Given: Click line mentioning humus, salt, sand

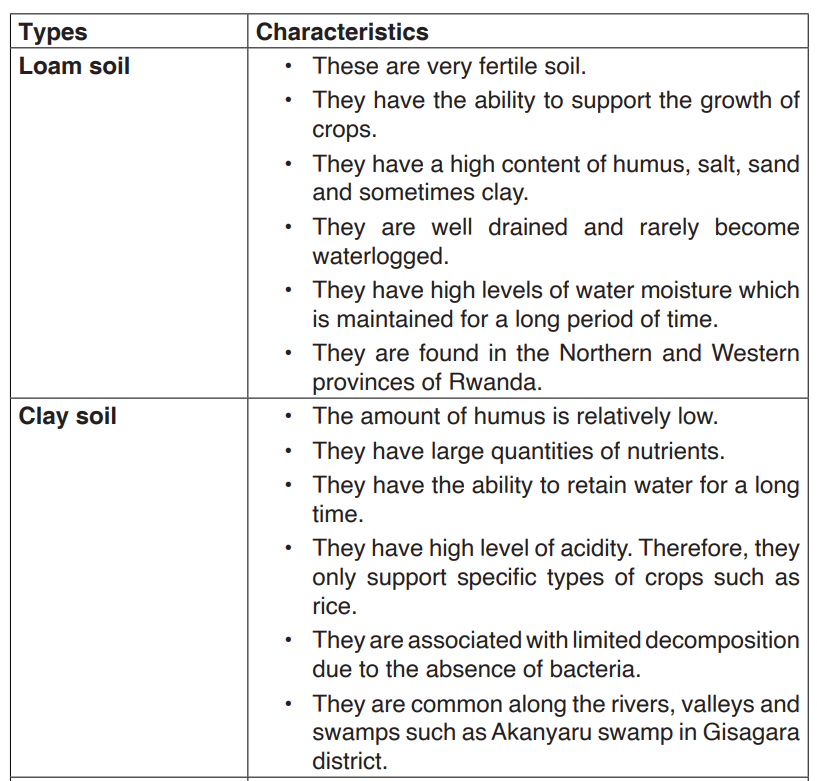Looking at the screenshot, I should [556, 164].
